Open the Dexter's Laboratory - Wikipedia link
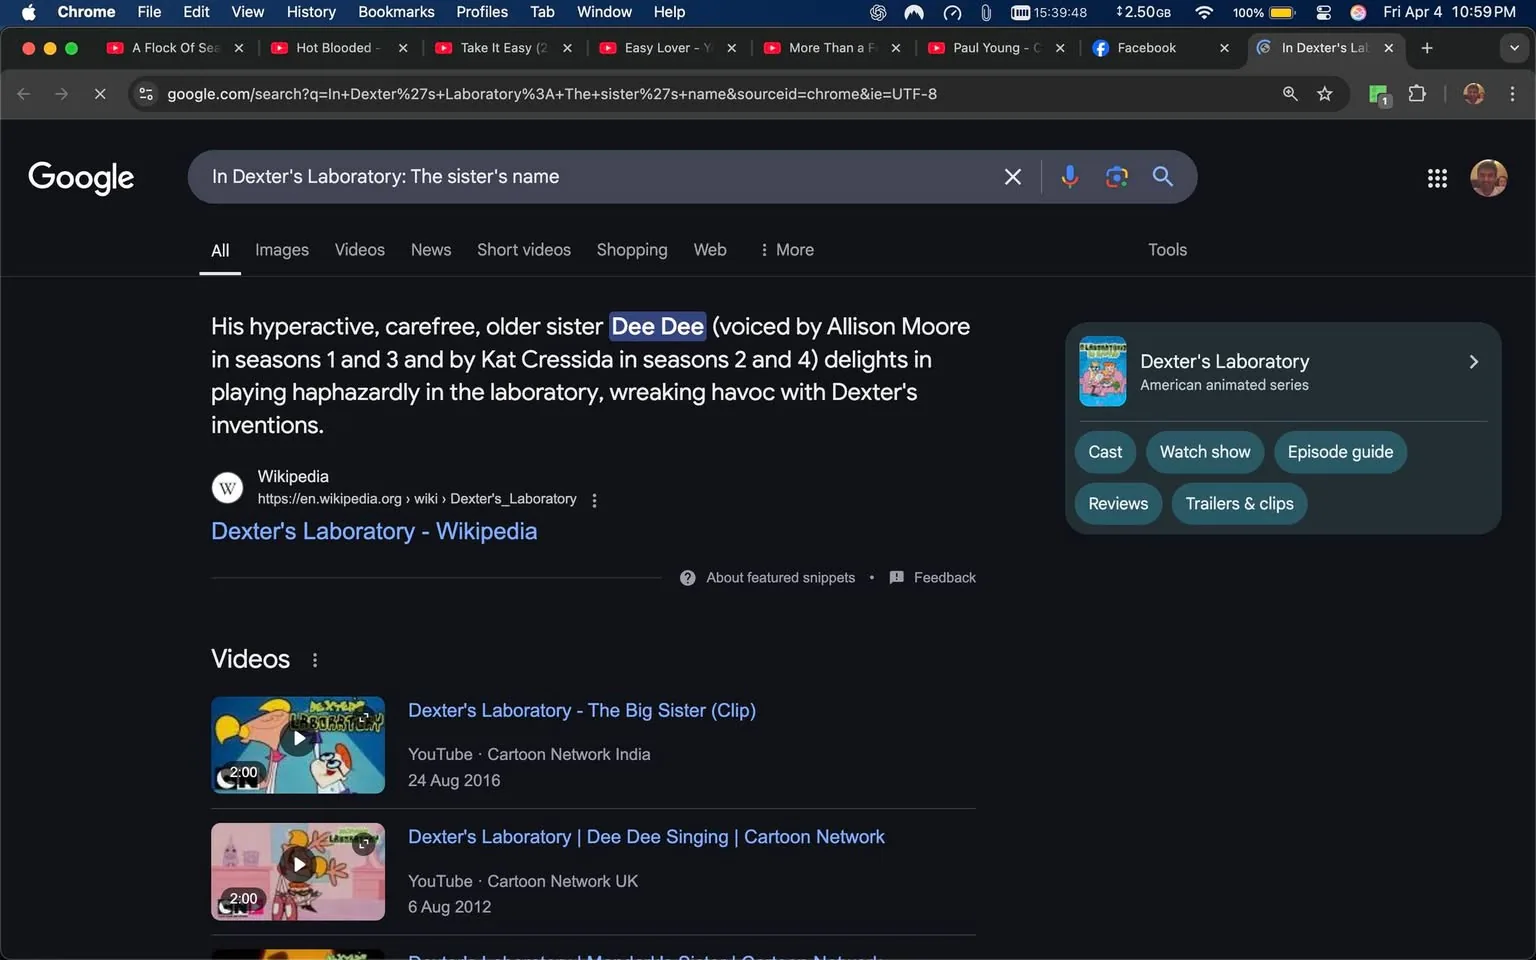1536x960 pixels. [374, 531]
